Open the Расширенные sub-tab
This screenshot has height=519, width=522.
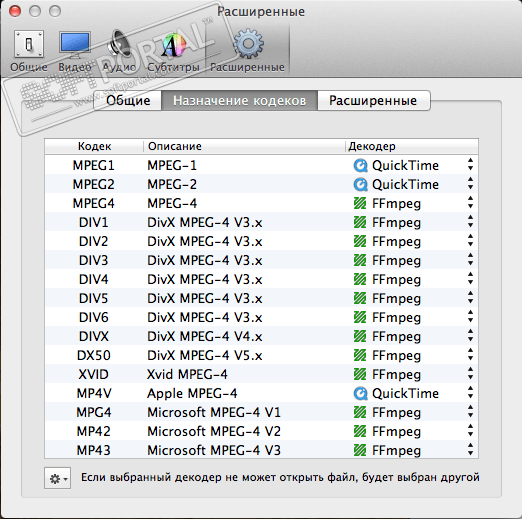coord(373,100)
